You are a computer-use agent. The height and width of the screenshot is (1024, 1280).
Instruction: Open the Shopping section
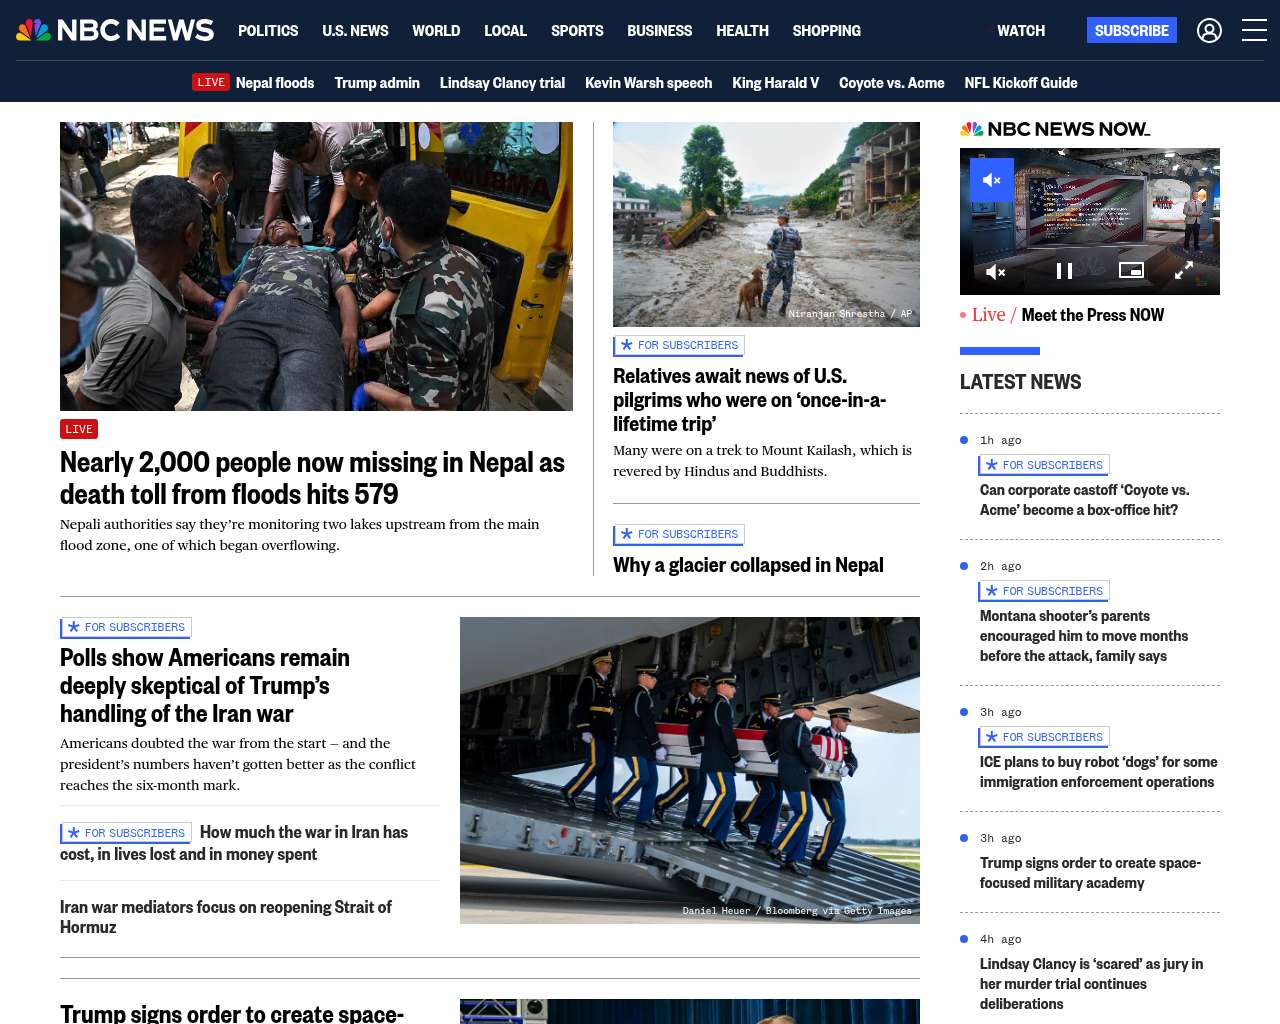click(x=826, y=31)
